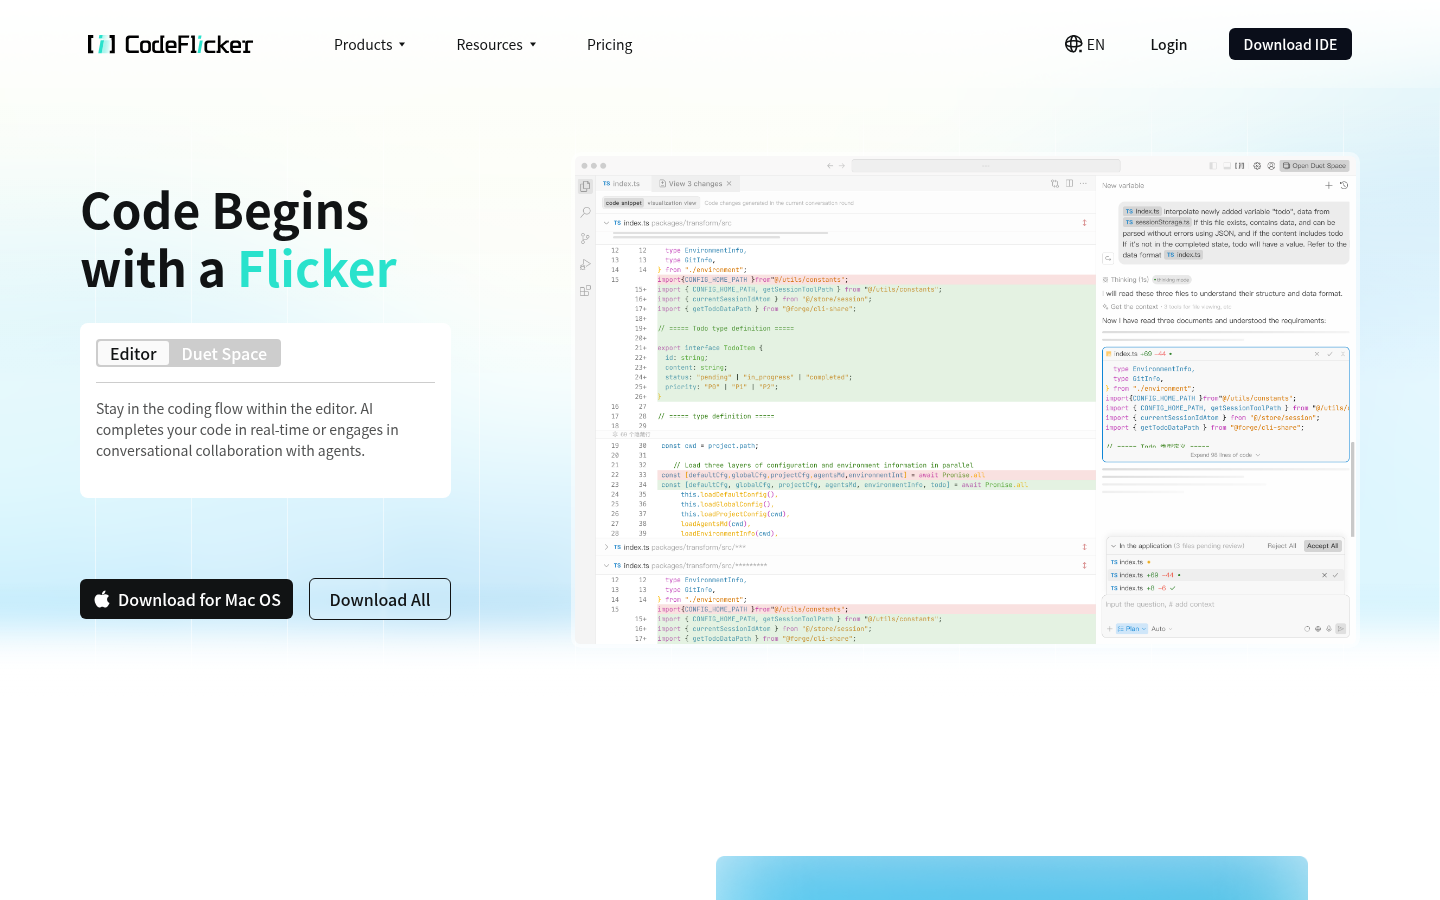Open Run and Debug icon in IDE sidebar
The width and height of the screenshot is (1440, 900).
[585, 264]
